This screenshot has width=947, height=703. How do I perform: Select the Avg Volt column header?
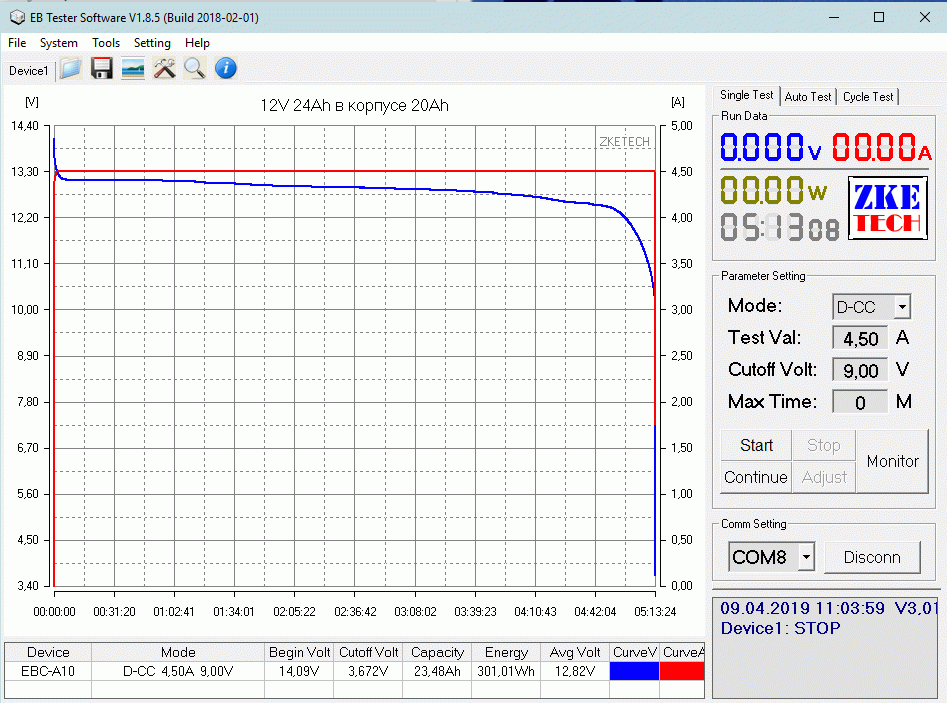[x=575, y=652]
